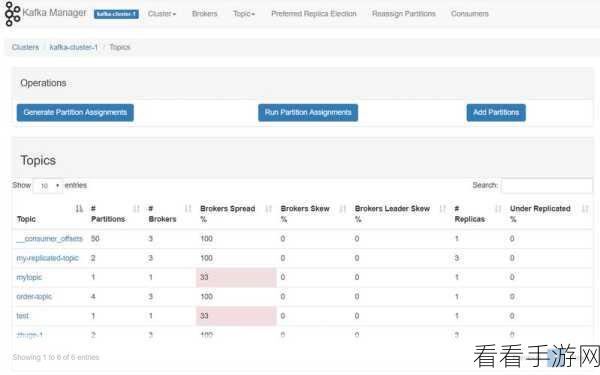Sort by # Replicas column arrows
The image size is (600, 375).
coord(498,209)
